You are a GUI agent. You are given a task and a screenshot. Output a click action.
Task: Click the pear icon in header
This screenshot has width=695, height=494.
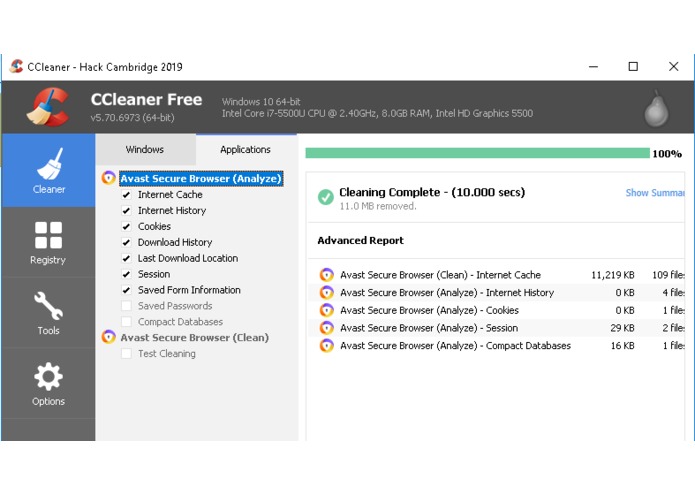click(x=656, y=109)
